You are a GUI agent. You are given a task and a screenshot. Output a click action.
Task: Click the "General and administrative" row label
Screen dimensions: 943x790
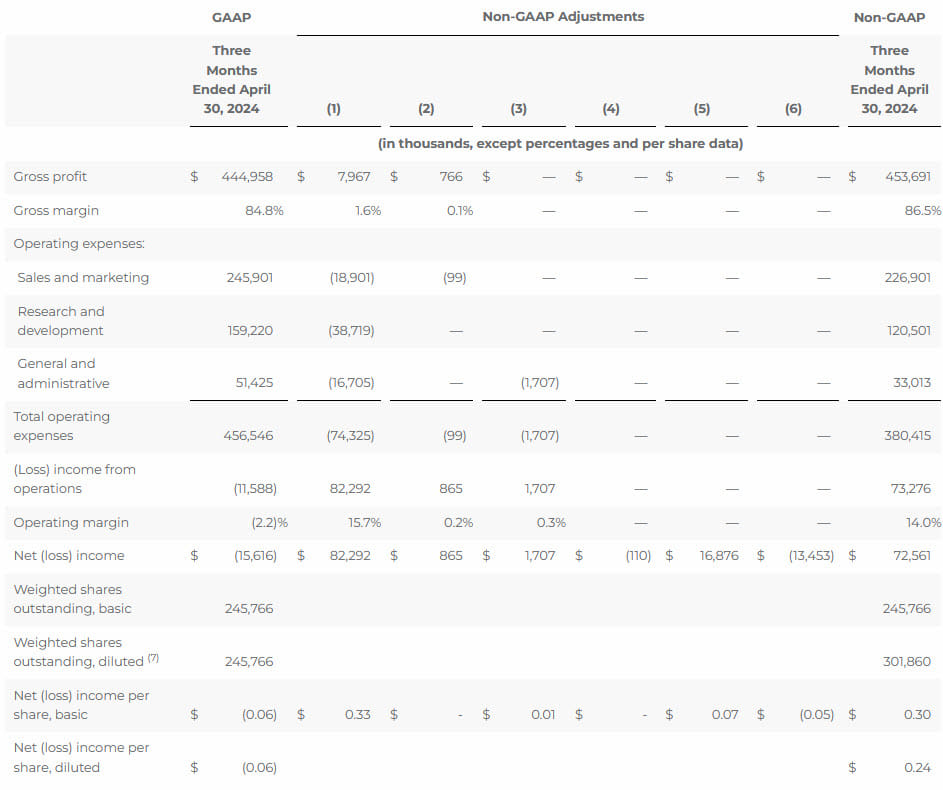pos(63,373)
